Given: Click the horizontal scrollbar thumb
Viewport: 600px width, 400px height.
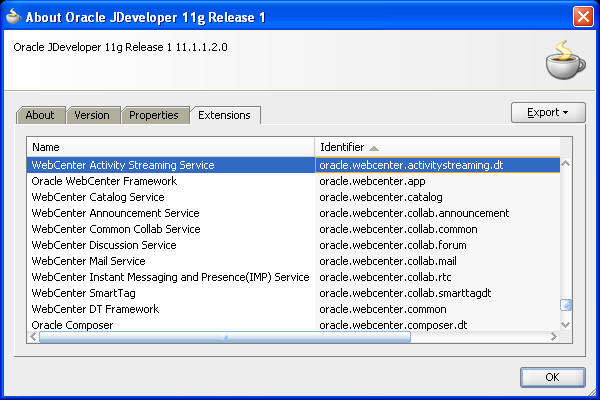Looking at the screenshot, I should click(x=225, y=337).
